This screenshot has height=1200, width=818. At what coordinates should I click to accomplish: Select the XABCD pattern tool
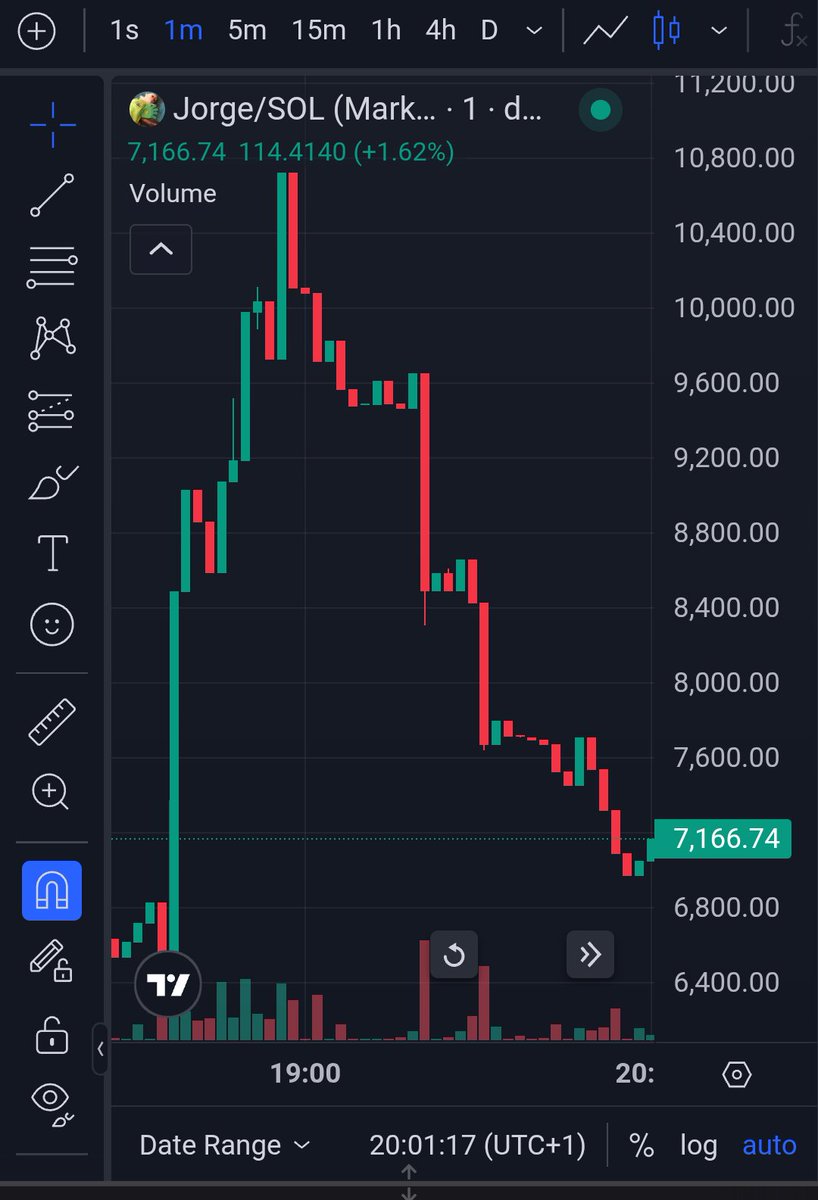pyautogui.click(x=52, y=338)
